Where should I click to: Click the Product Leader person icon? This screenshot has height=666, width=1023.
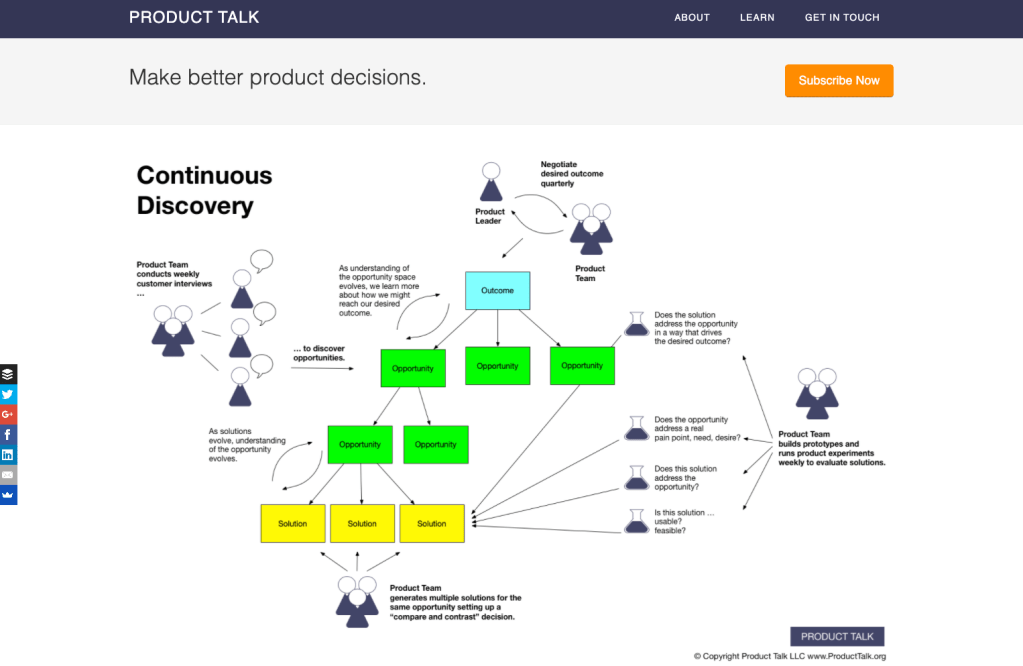click(x=490, y=183)
